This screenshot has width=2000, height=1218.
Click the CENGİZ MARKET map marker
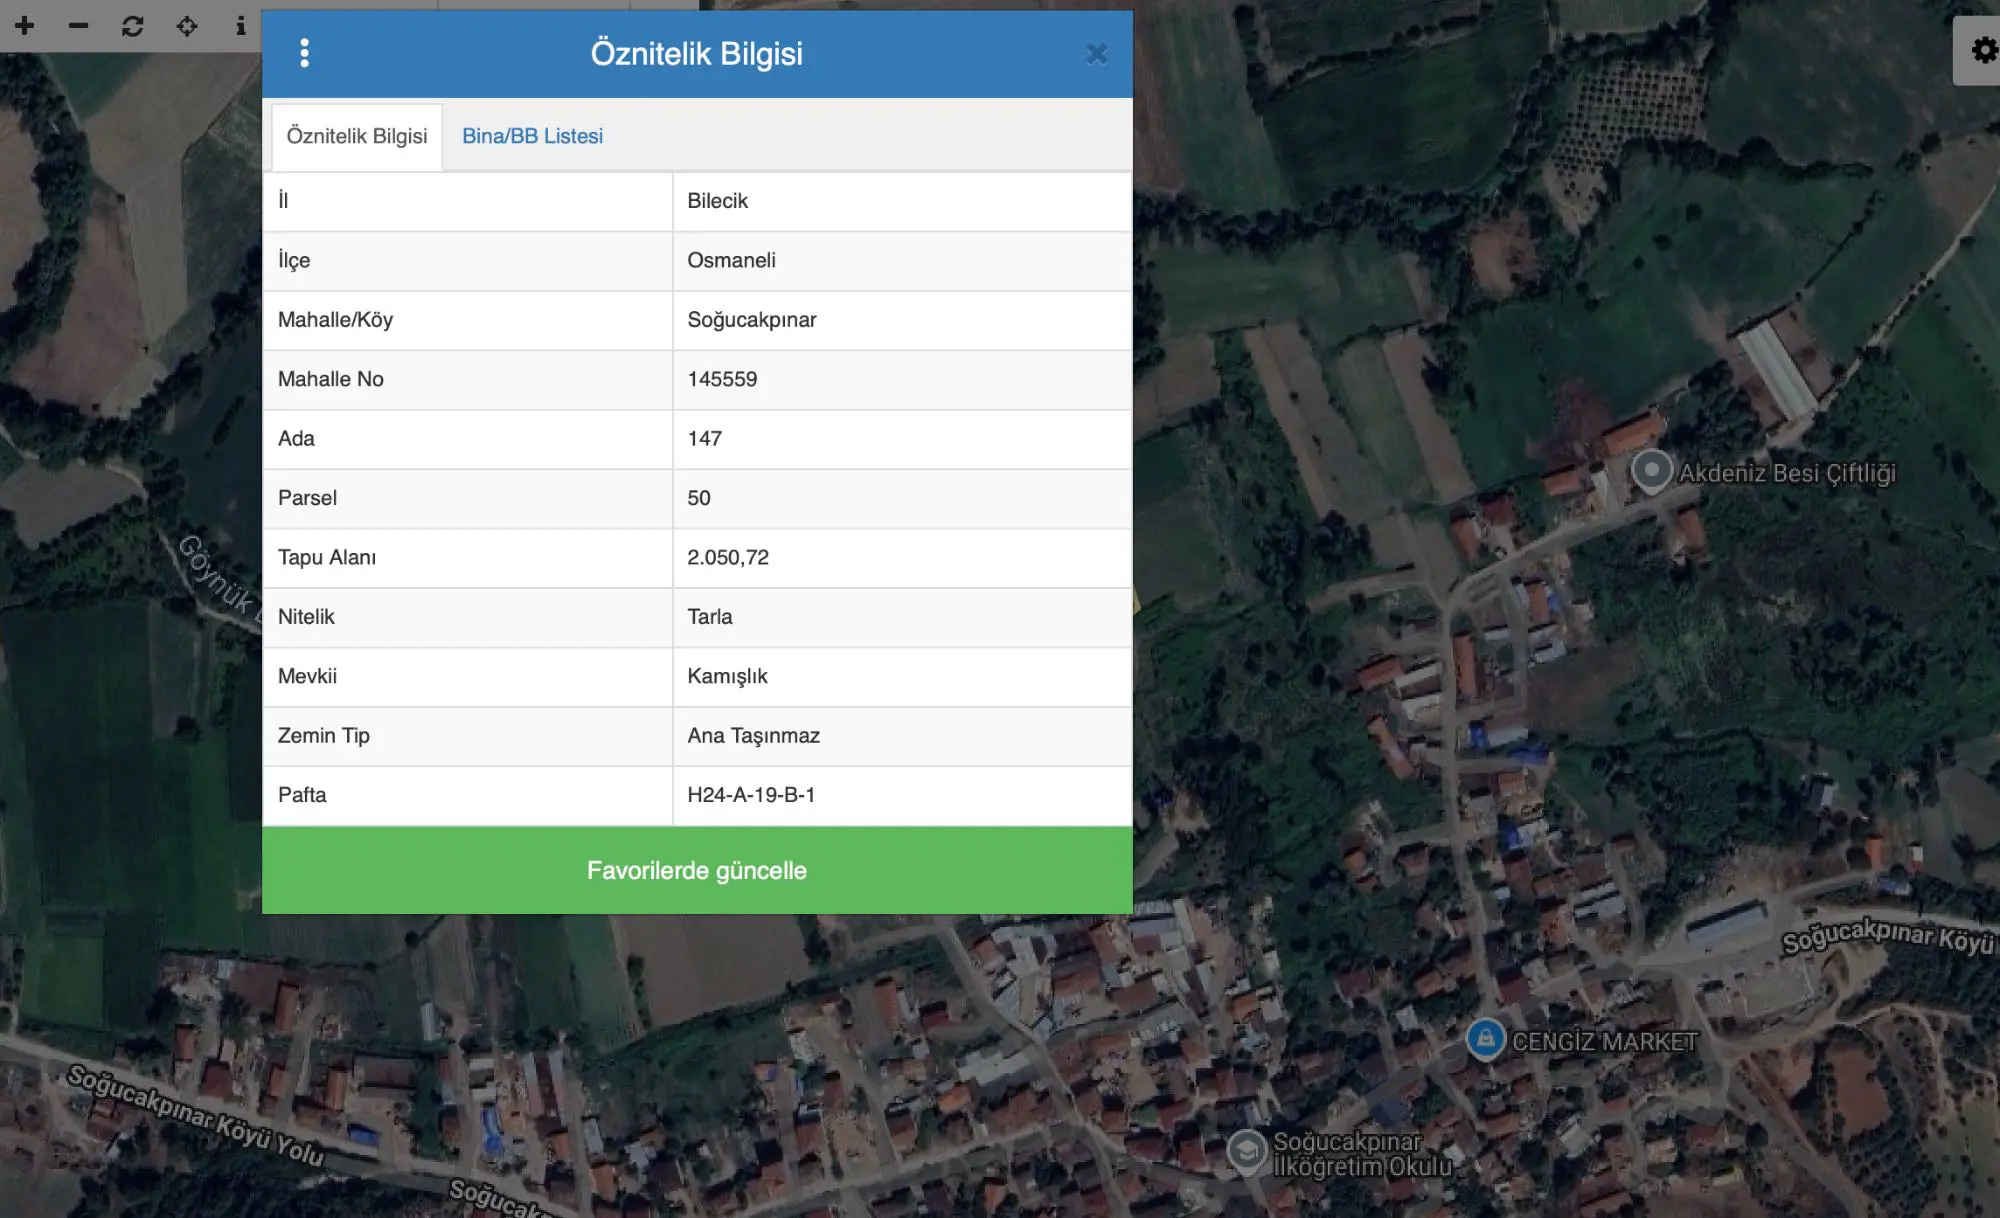(x=1486, y=1039)
